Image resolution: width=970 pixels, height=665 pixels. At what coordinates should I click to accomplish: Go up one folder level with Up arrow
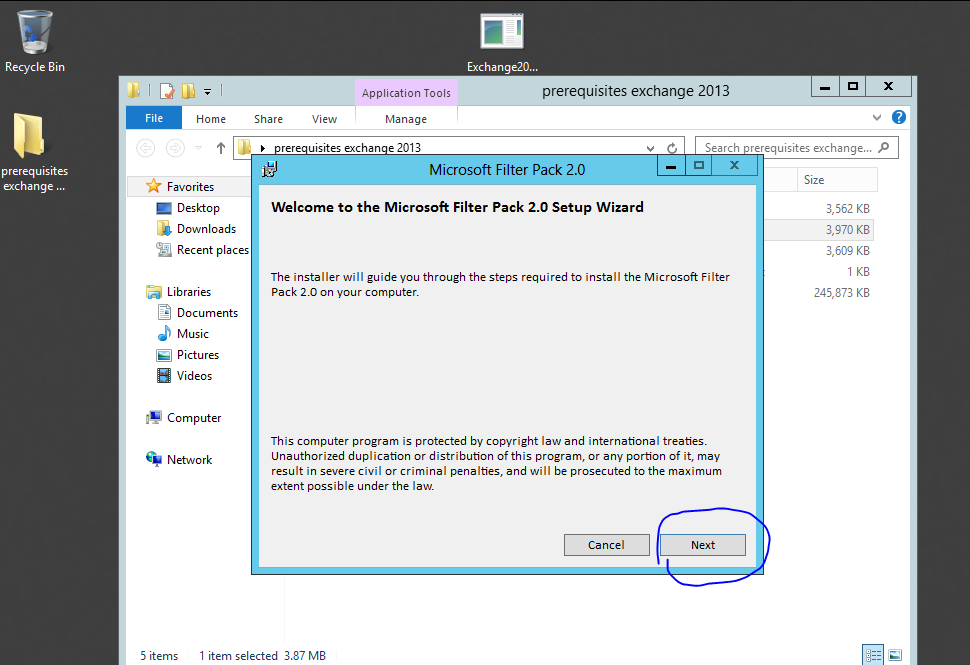tap(221, 148)
